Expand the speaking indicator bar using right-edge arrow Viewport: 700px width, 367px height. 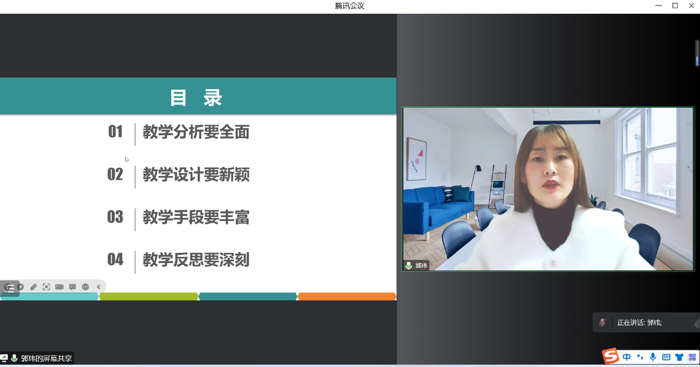click(x=697, y=323)
